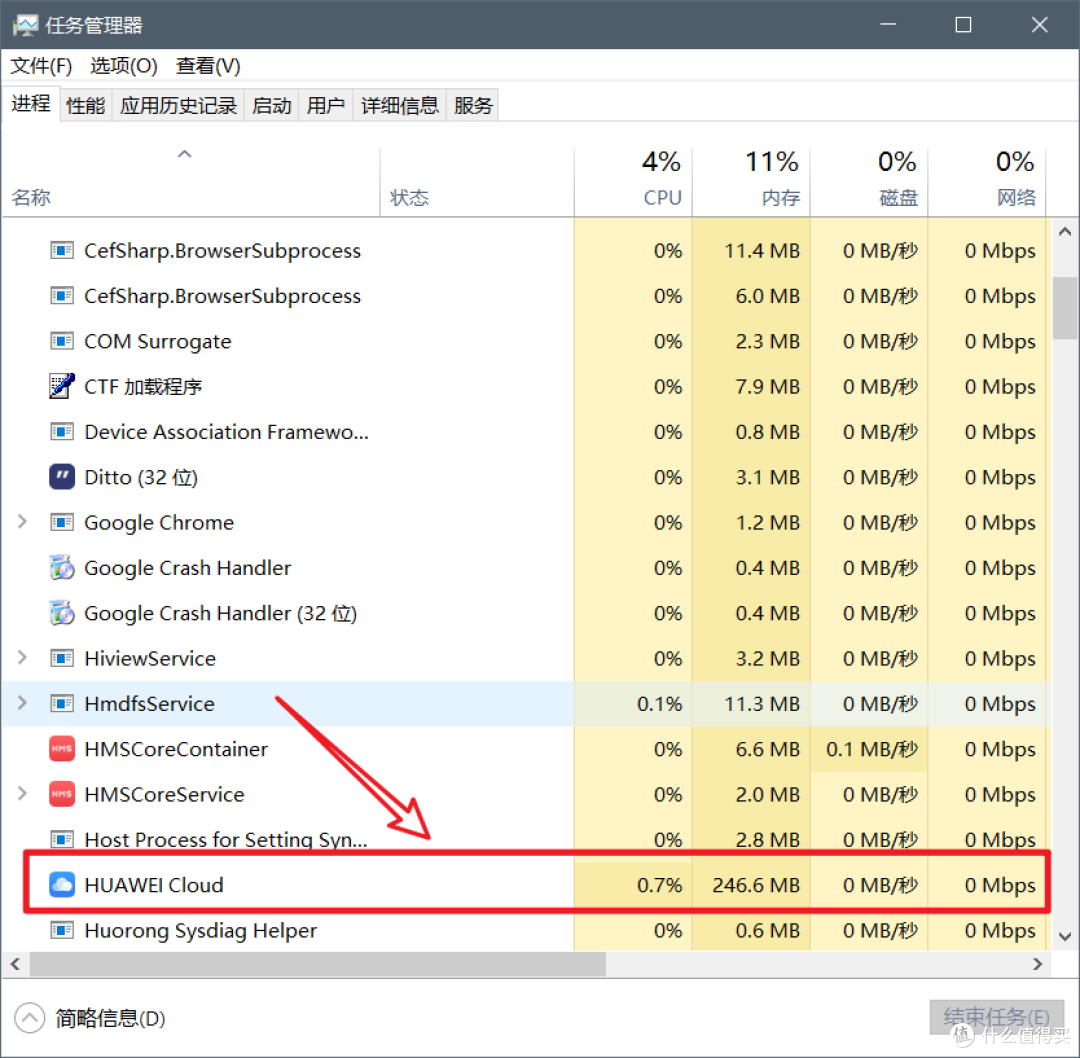Click the vertical scrollbar down arrow
This screenshot has width=1080, height=1058.
(x=1065, y=937)
